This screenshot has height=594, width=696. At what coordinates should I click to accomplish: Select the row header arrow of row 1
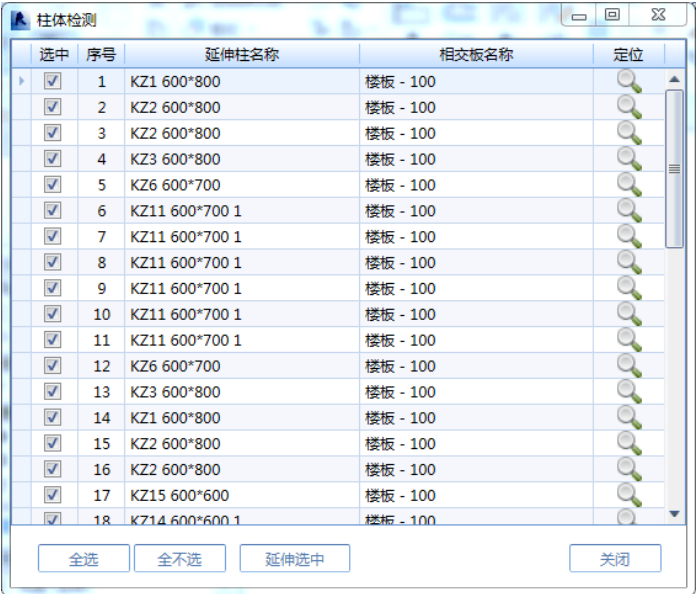pyautogui.click(x=21, y=81)
